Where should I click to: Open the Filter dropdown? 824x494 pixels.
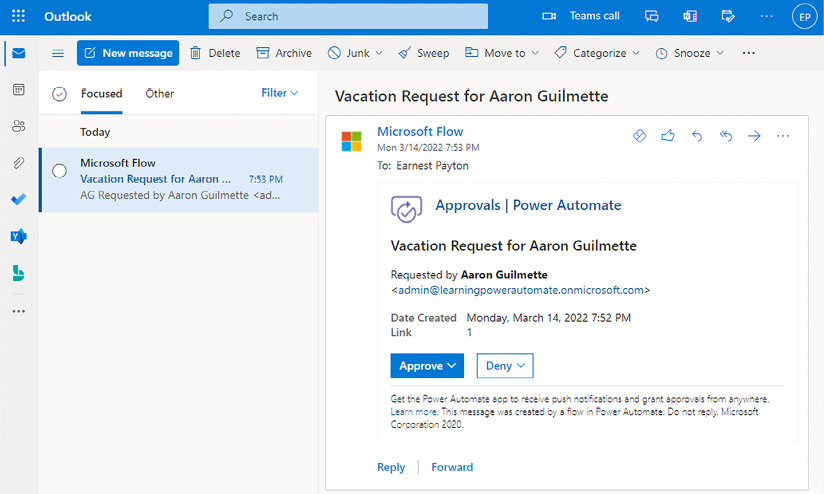point(280,93)
